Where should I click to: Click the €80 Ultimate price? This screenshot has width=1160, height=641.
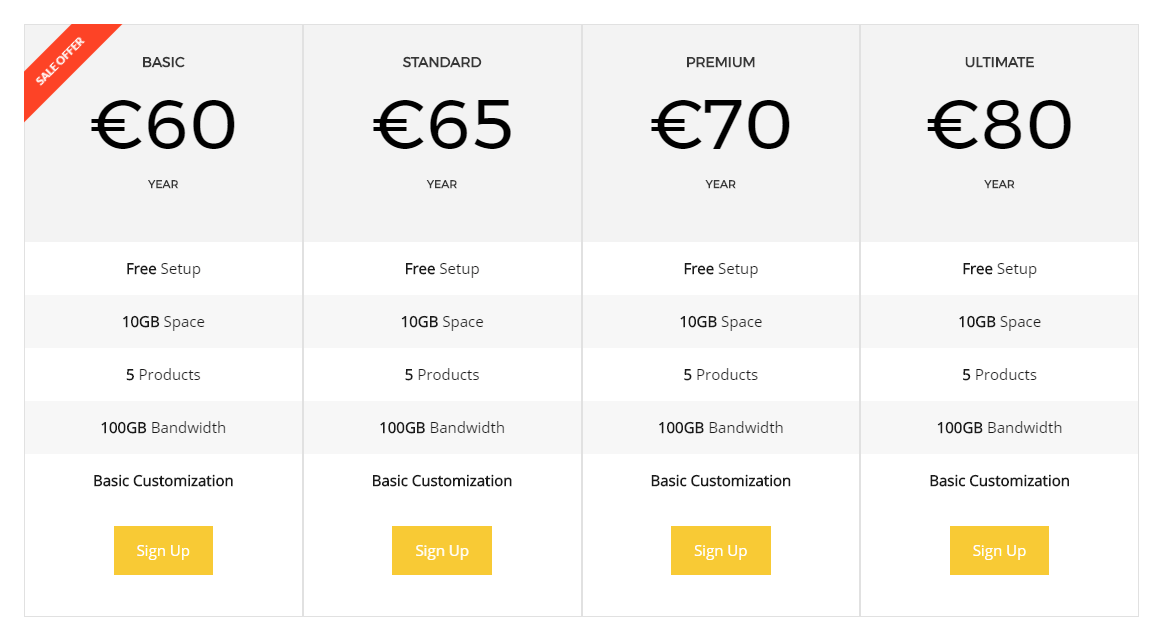999,126
